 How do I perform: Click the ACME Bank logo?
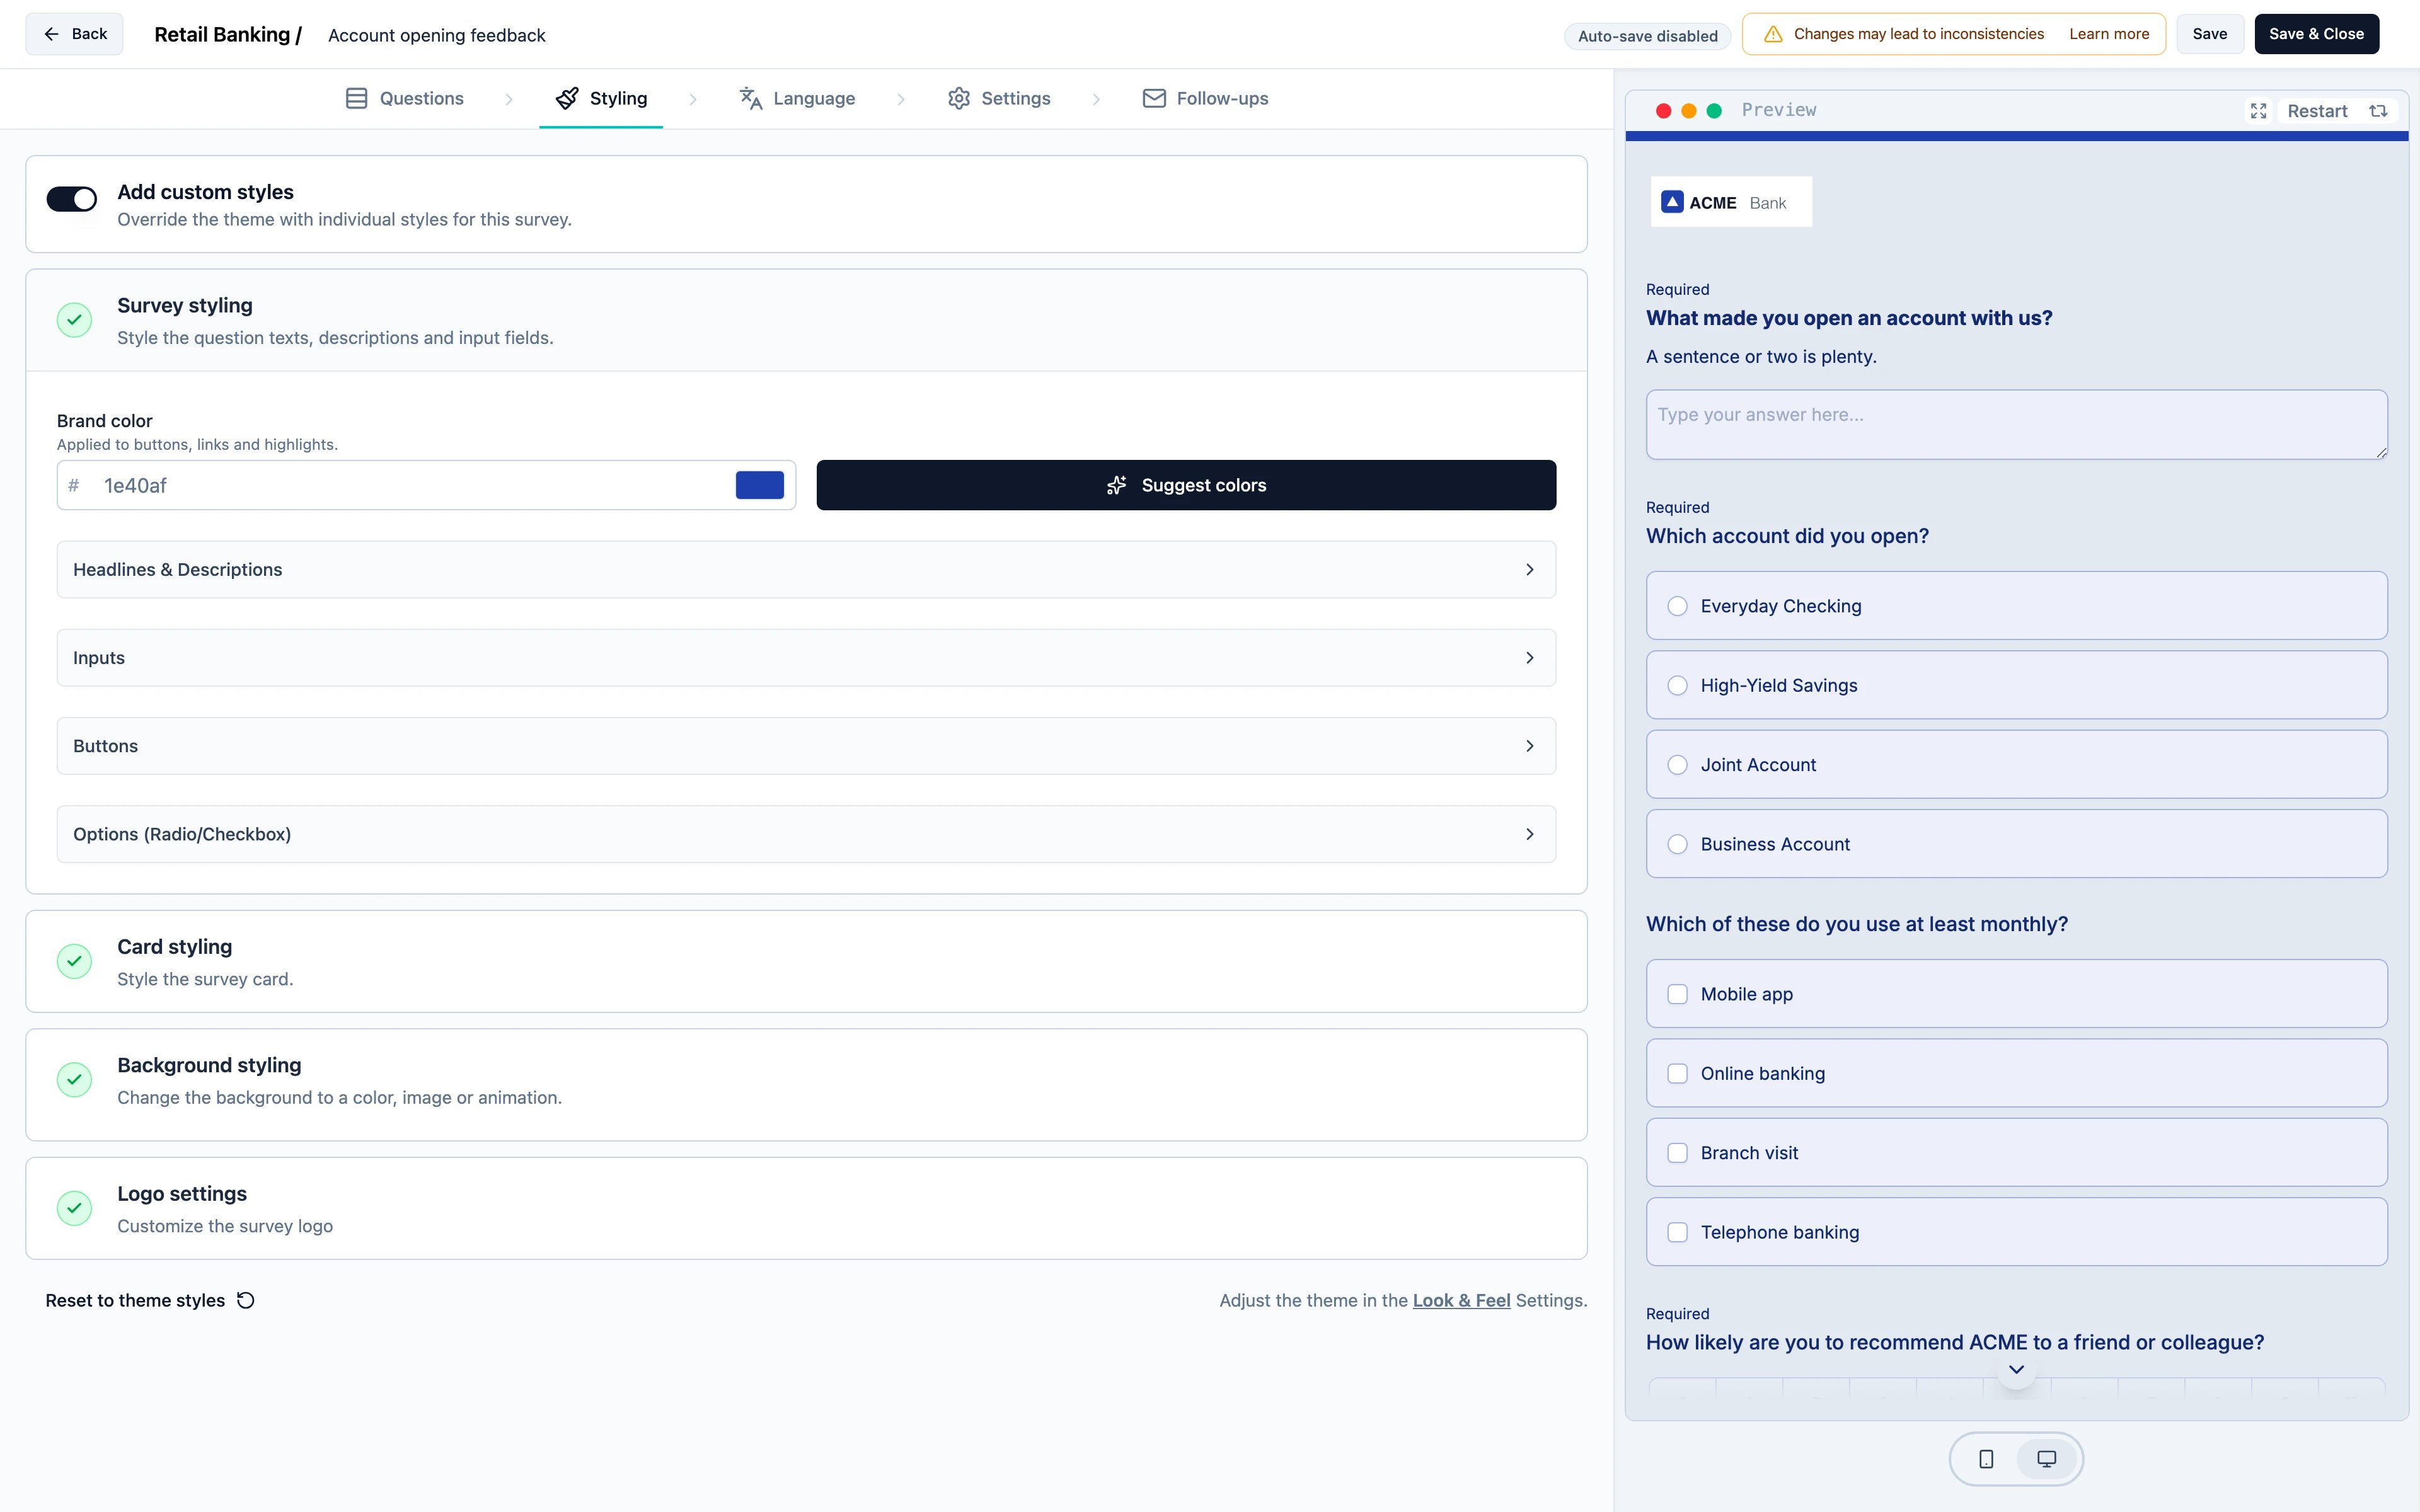pos(1731,202)
